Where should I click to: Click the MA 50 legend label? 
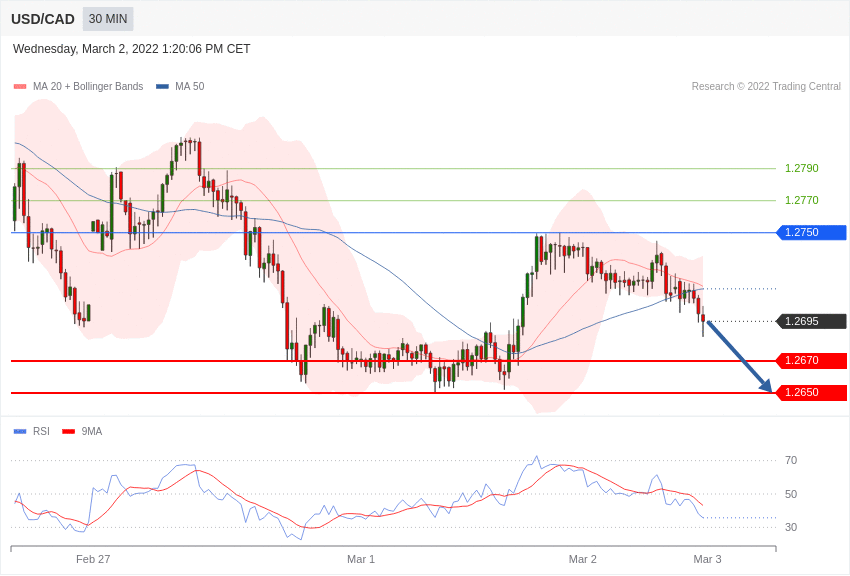coord(190,86)
